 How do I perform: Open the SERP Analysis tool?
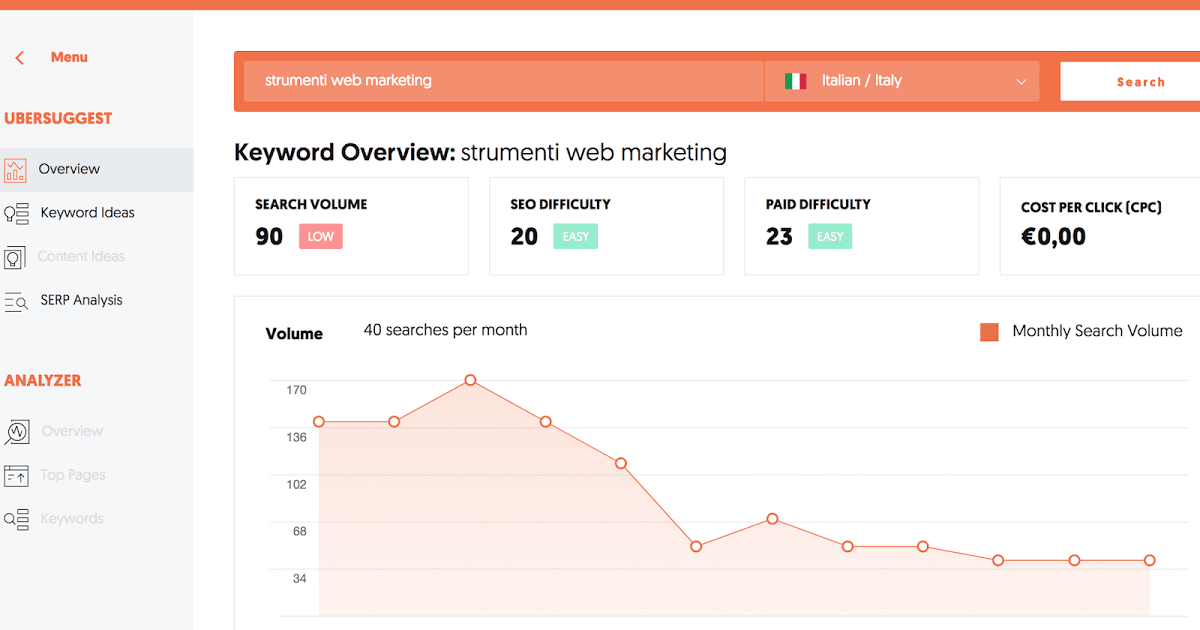82,300
